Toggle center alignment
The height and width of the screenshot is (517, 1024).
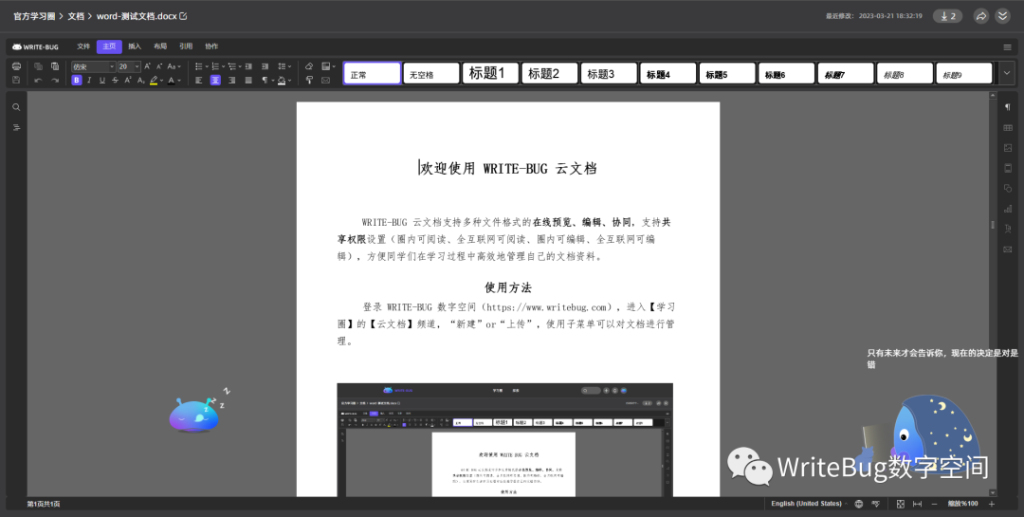click(x=215, y=80)
